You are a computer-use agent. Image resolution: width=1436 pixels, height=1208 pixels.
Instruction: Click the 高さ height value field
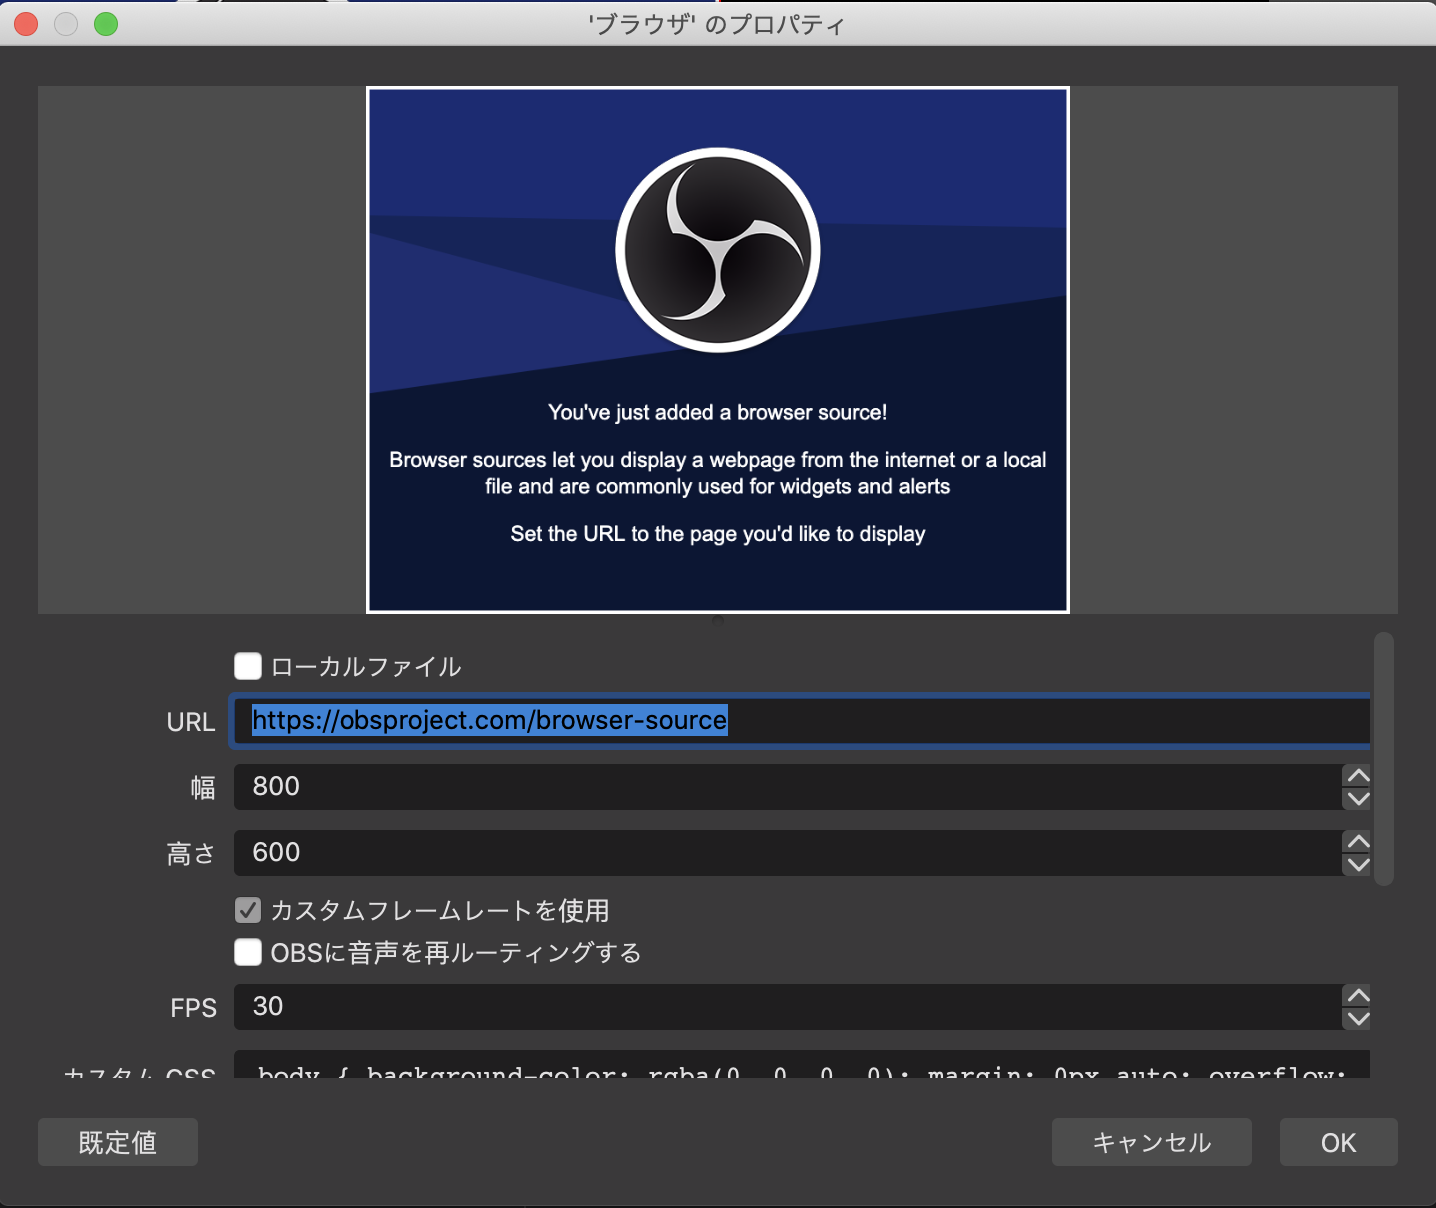(x=788, y=853)
